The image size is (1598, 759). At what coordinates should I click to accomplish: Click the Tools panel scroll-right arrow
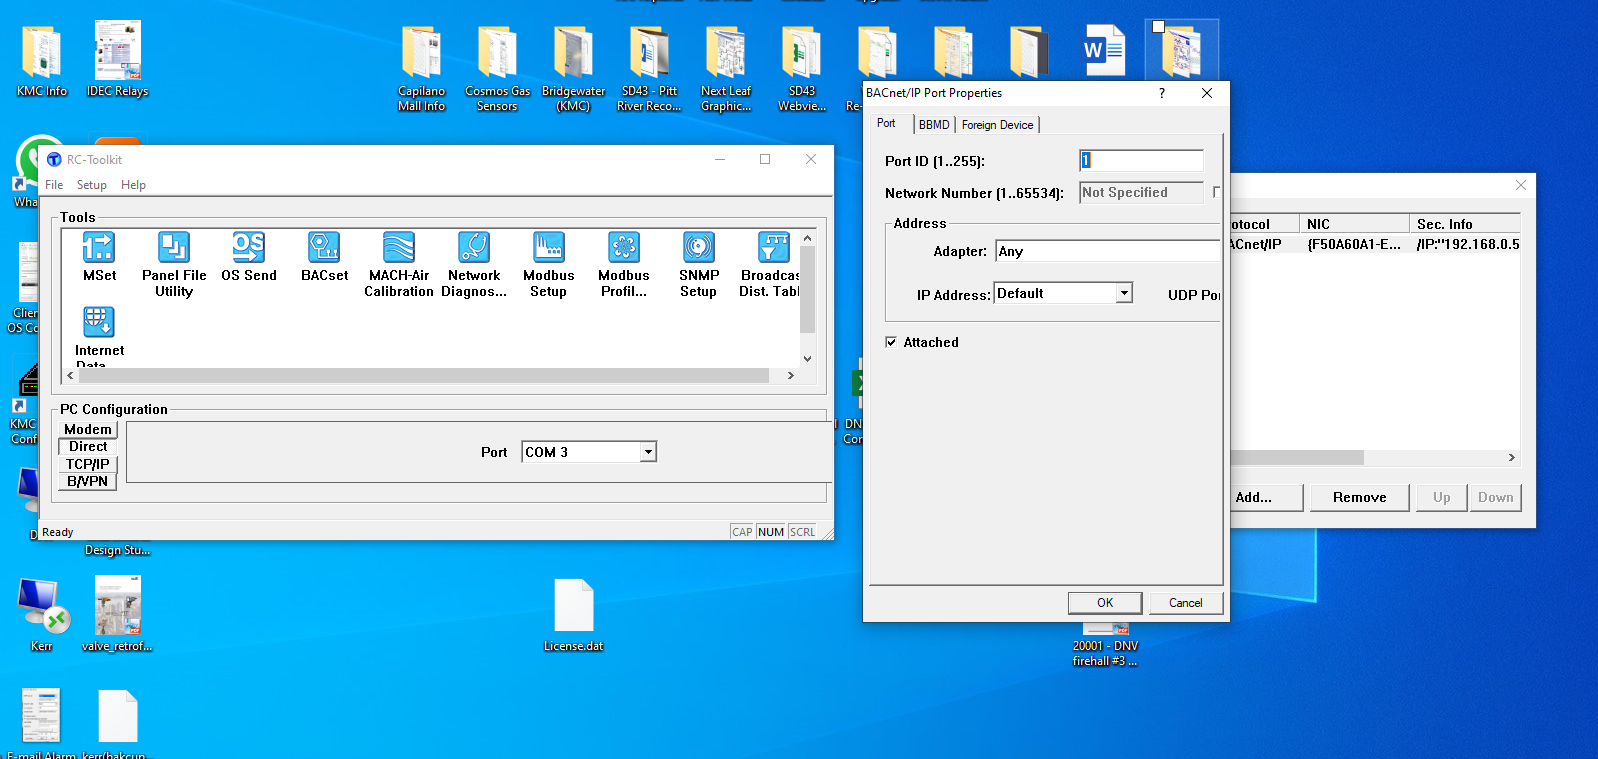click(x=790, y=375)
